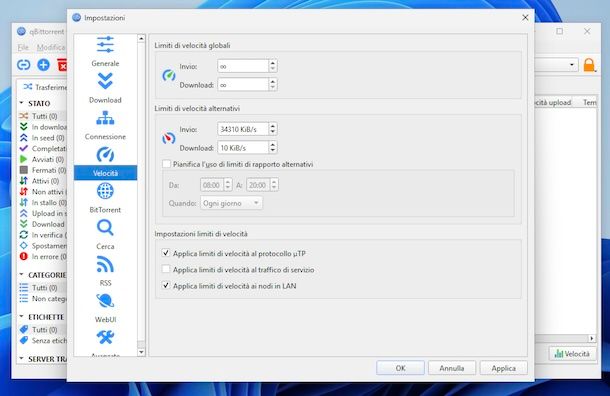The height and width of the screenshot is (396, 610).
Task: Click the alternative Invio field showing 34310 KiB/s
Action: pos(243,129)
